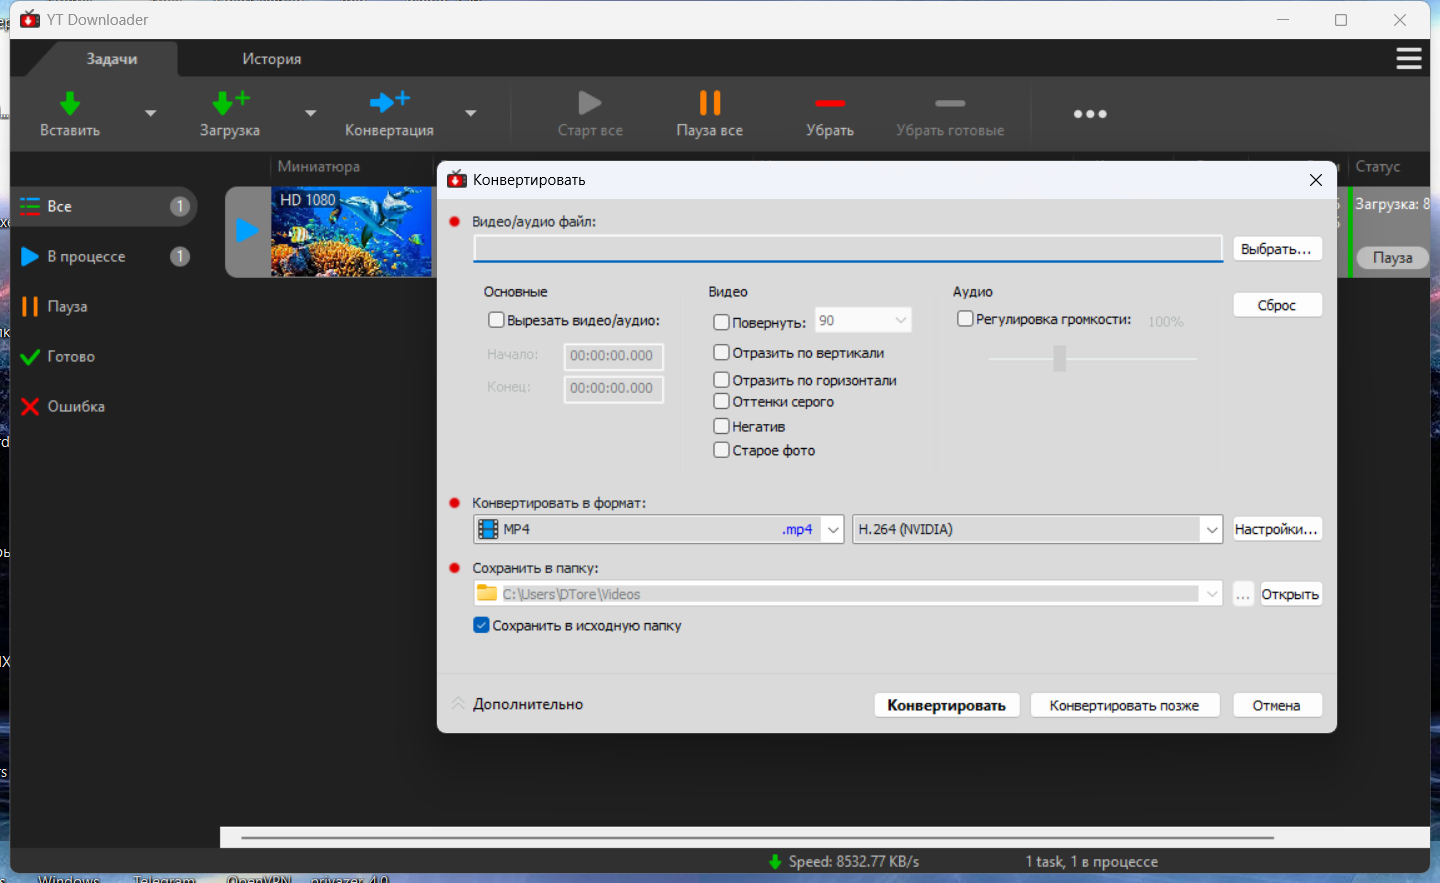Enable Вырезать видео/аудио checkbox

pyautogui.click(x=496, y=320)
